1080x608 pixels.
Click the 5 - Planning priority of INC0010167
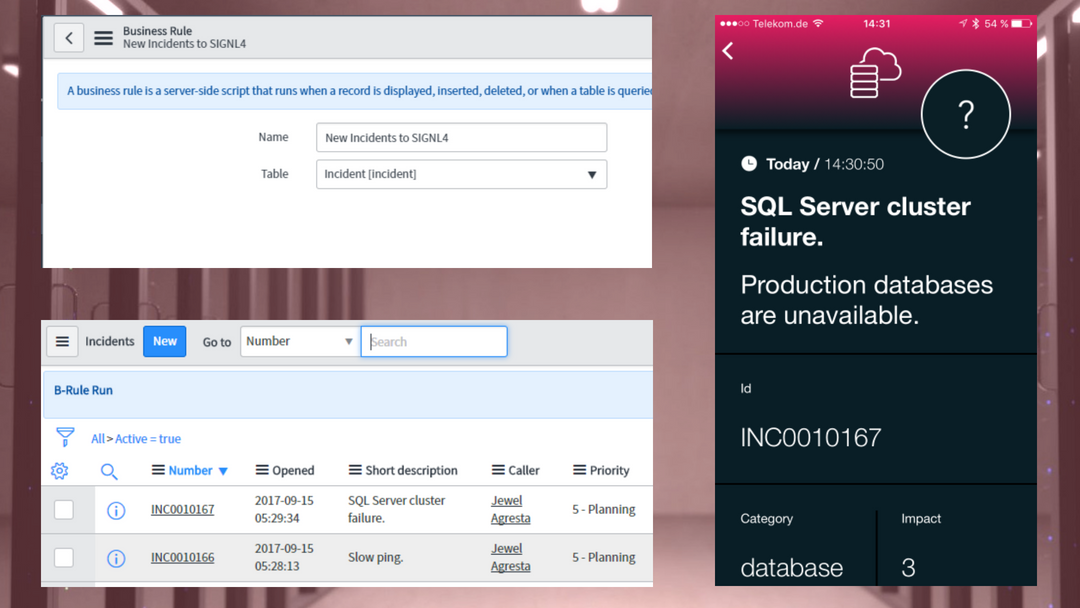603,510
